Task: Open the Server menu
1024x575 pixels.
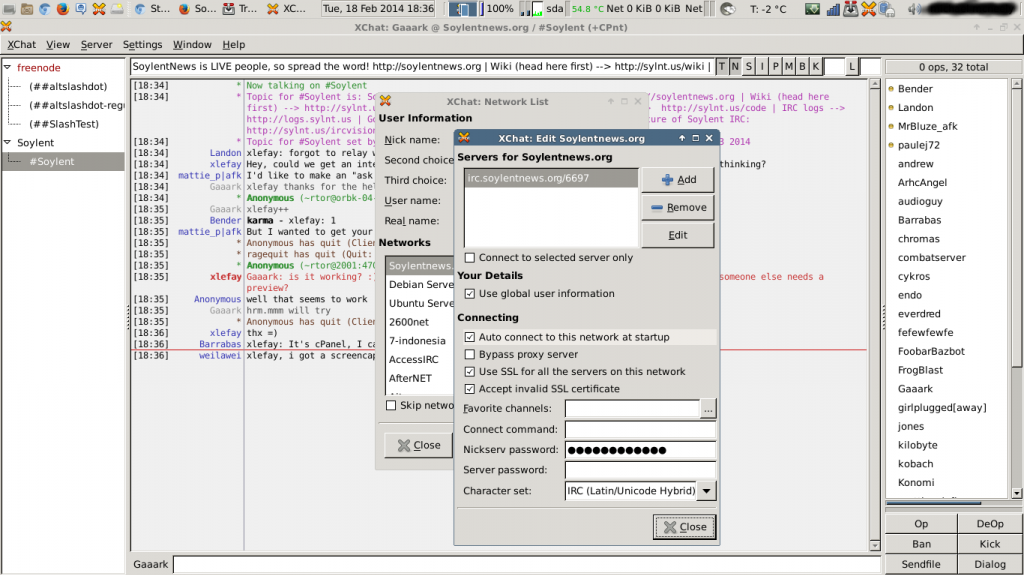Action: 96,45
